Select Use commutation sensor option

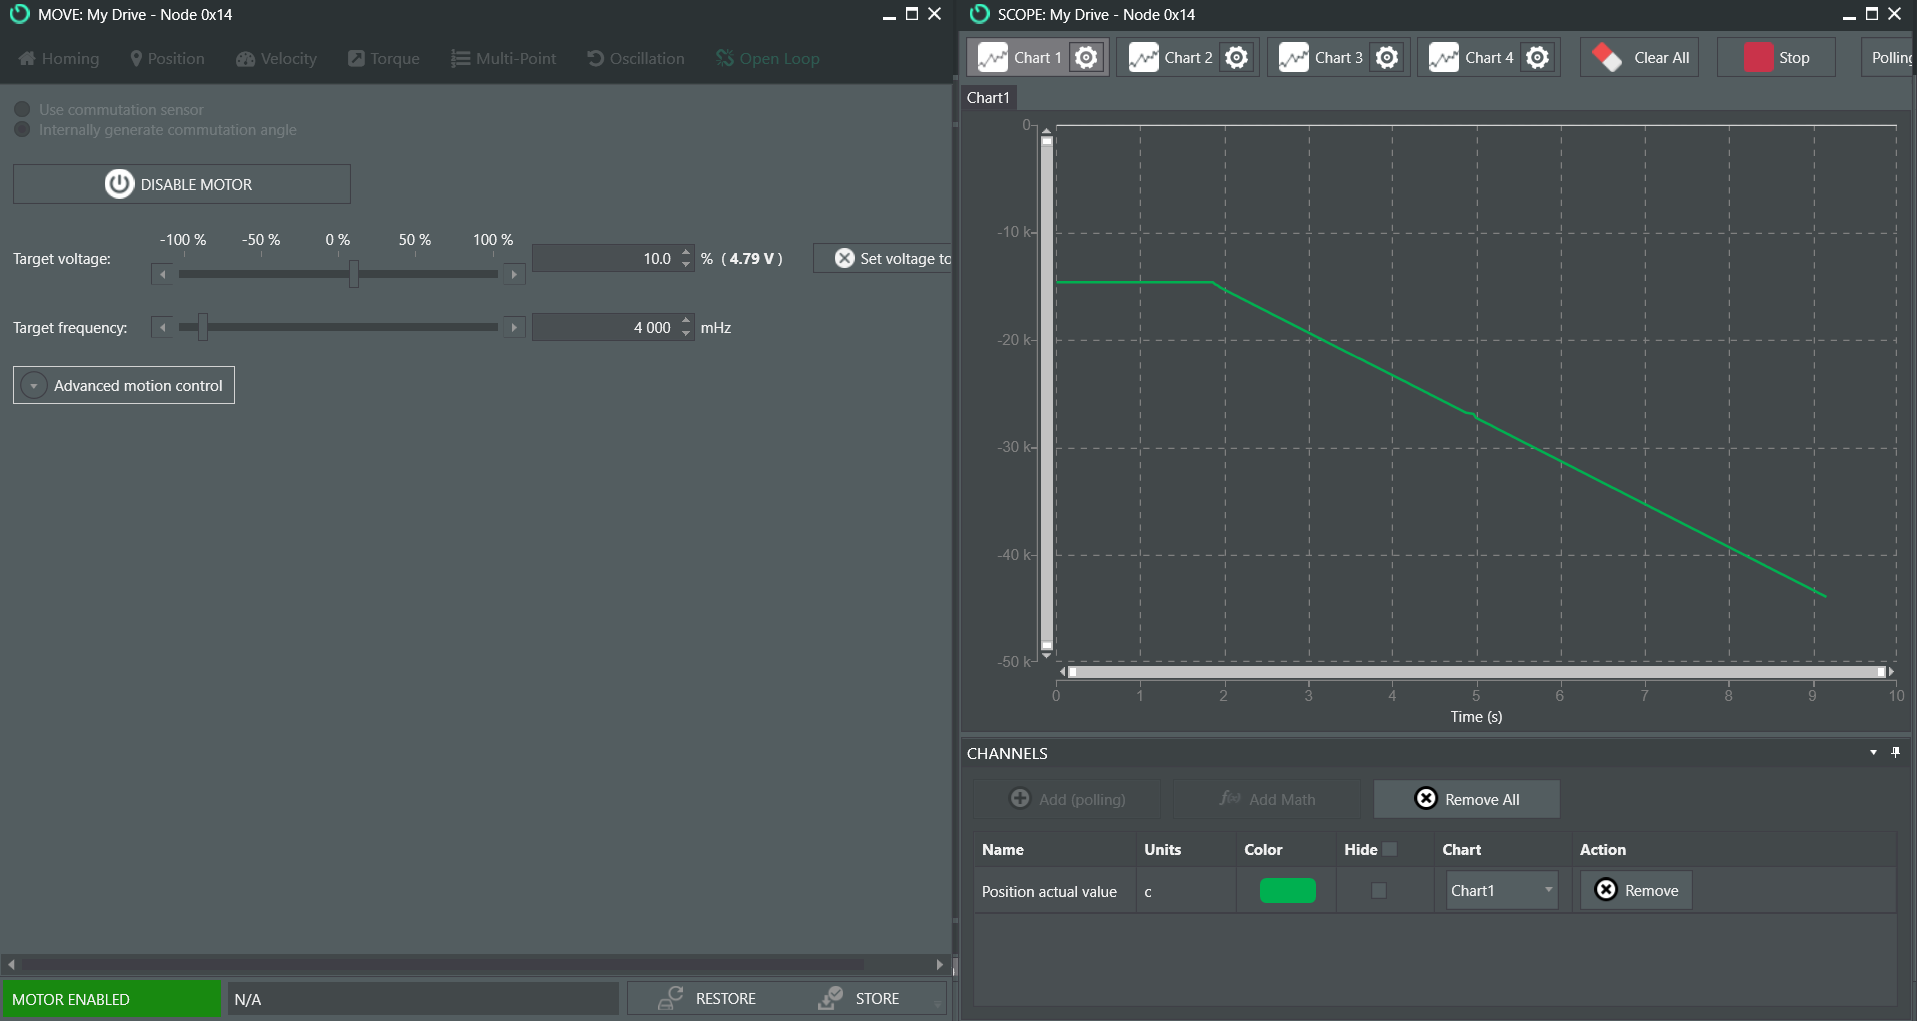[x=22, y=109]
